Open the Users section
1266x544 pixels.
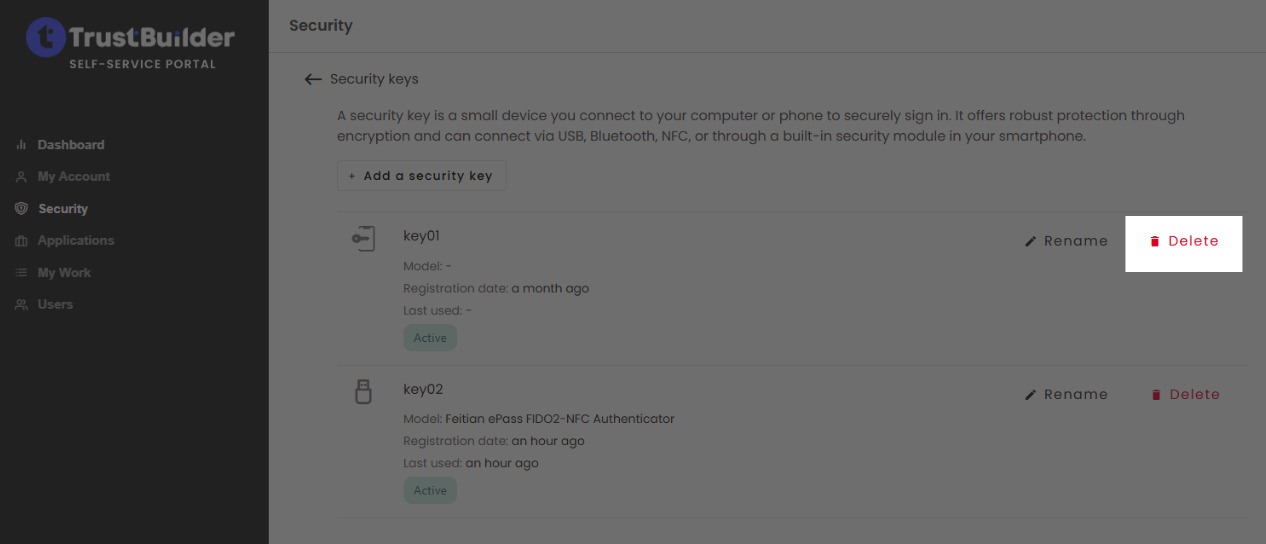55,305
